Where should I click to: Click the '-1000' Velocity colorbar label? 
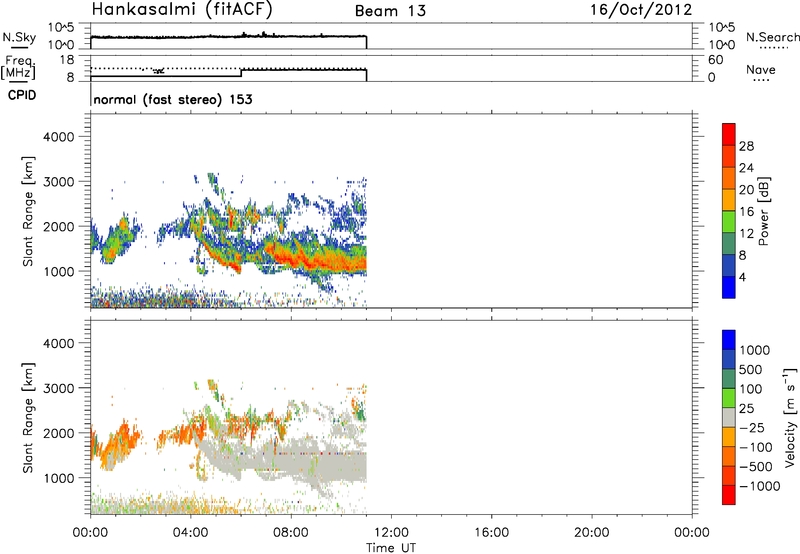coord(759,486)
